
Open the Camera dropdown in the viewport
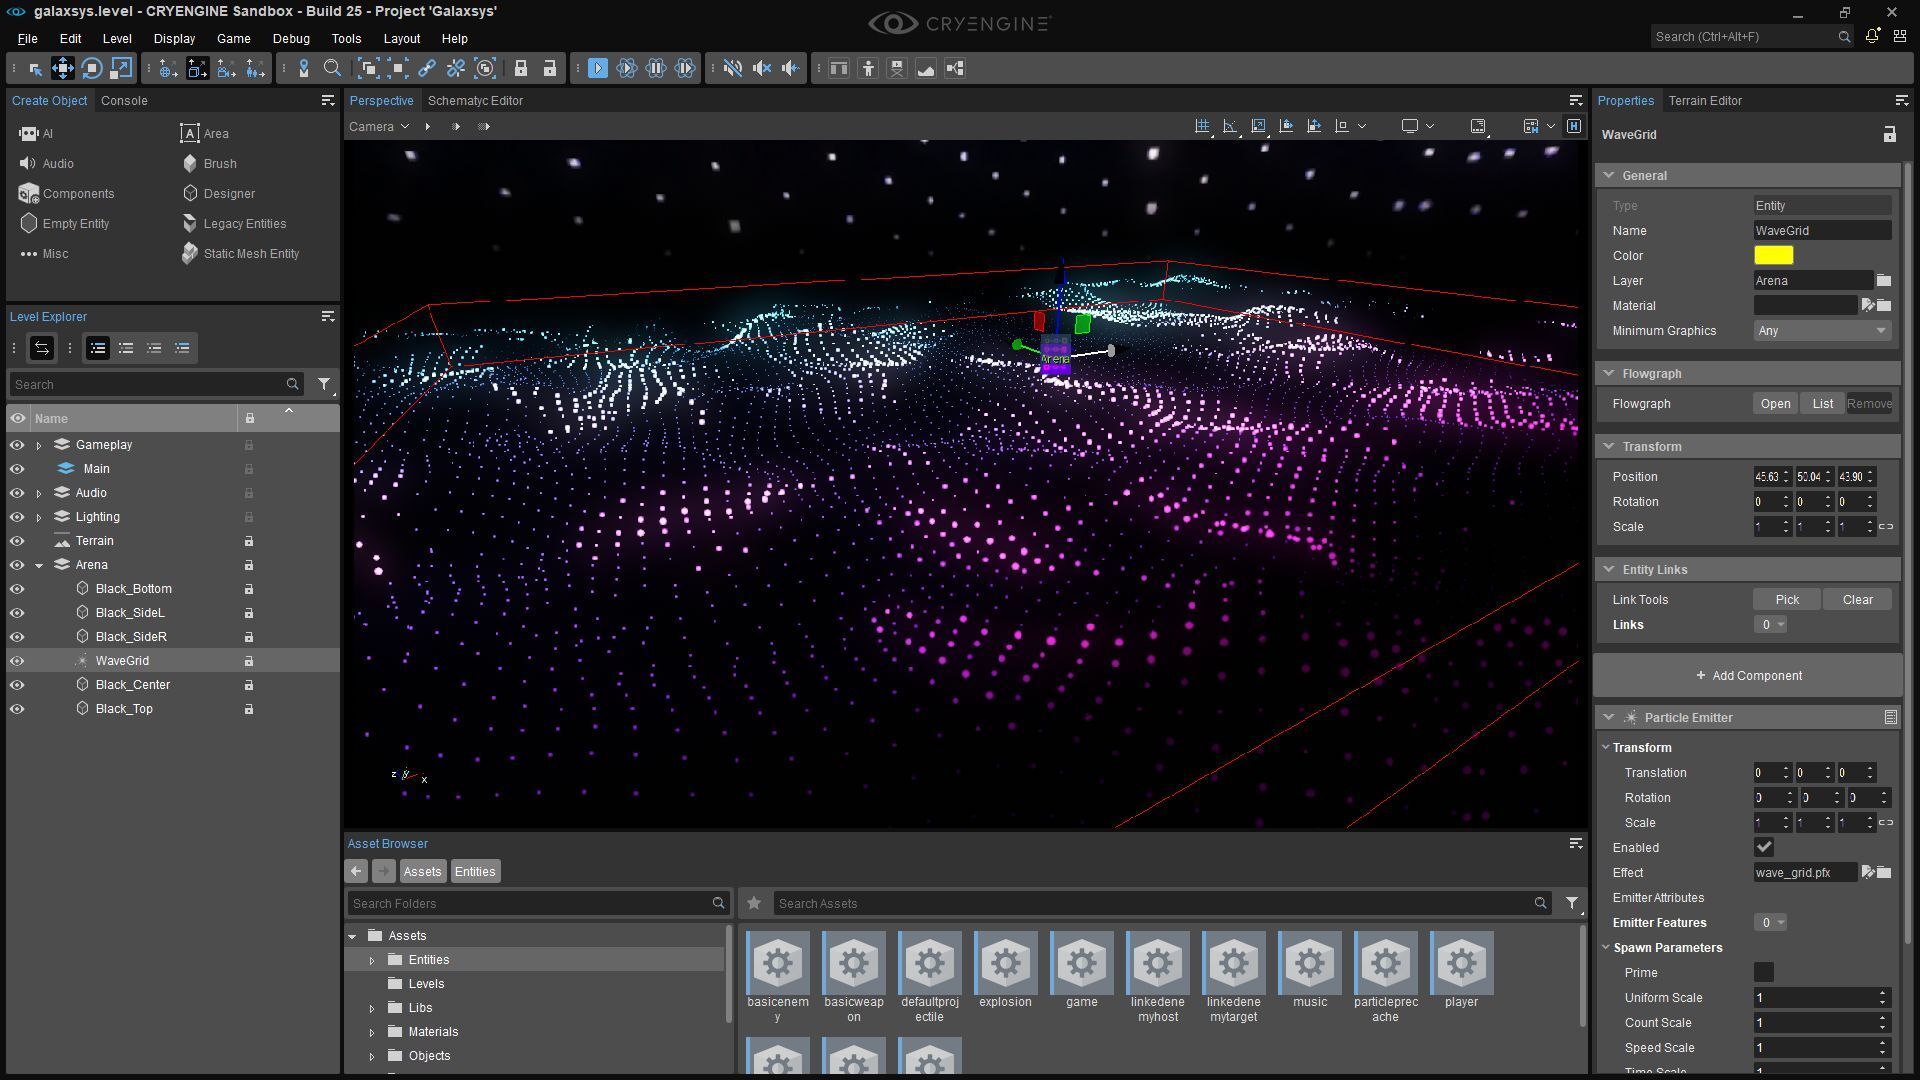(x=378, y=126)
